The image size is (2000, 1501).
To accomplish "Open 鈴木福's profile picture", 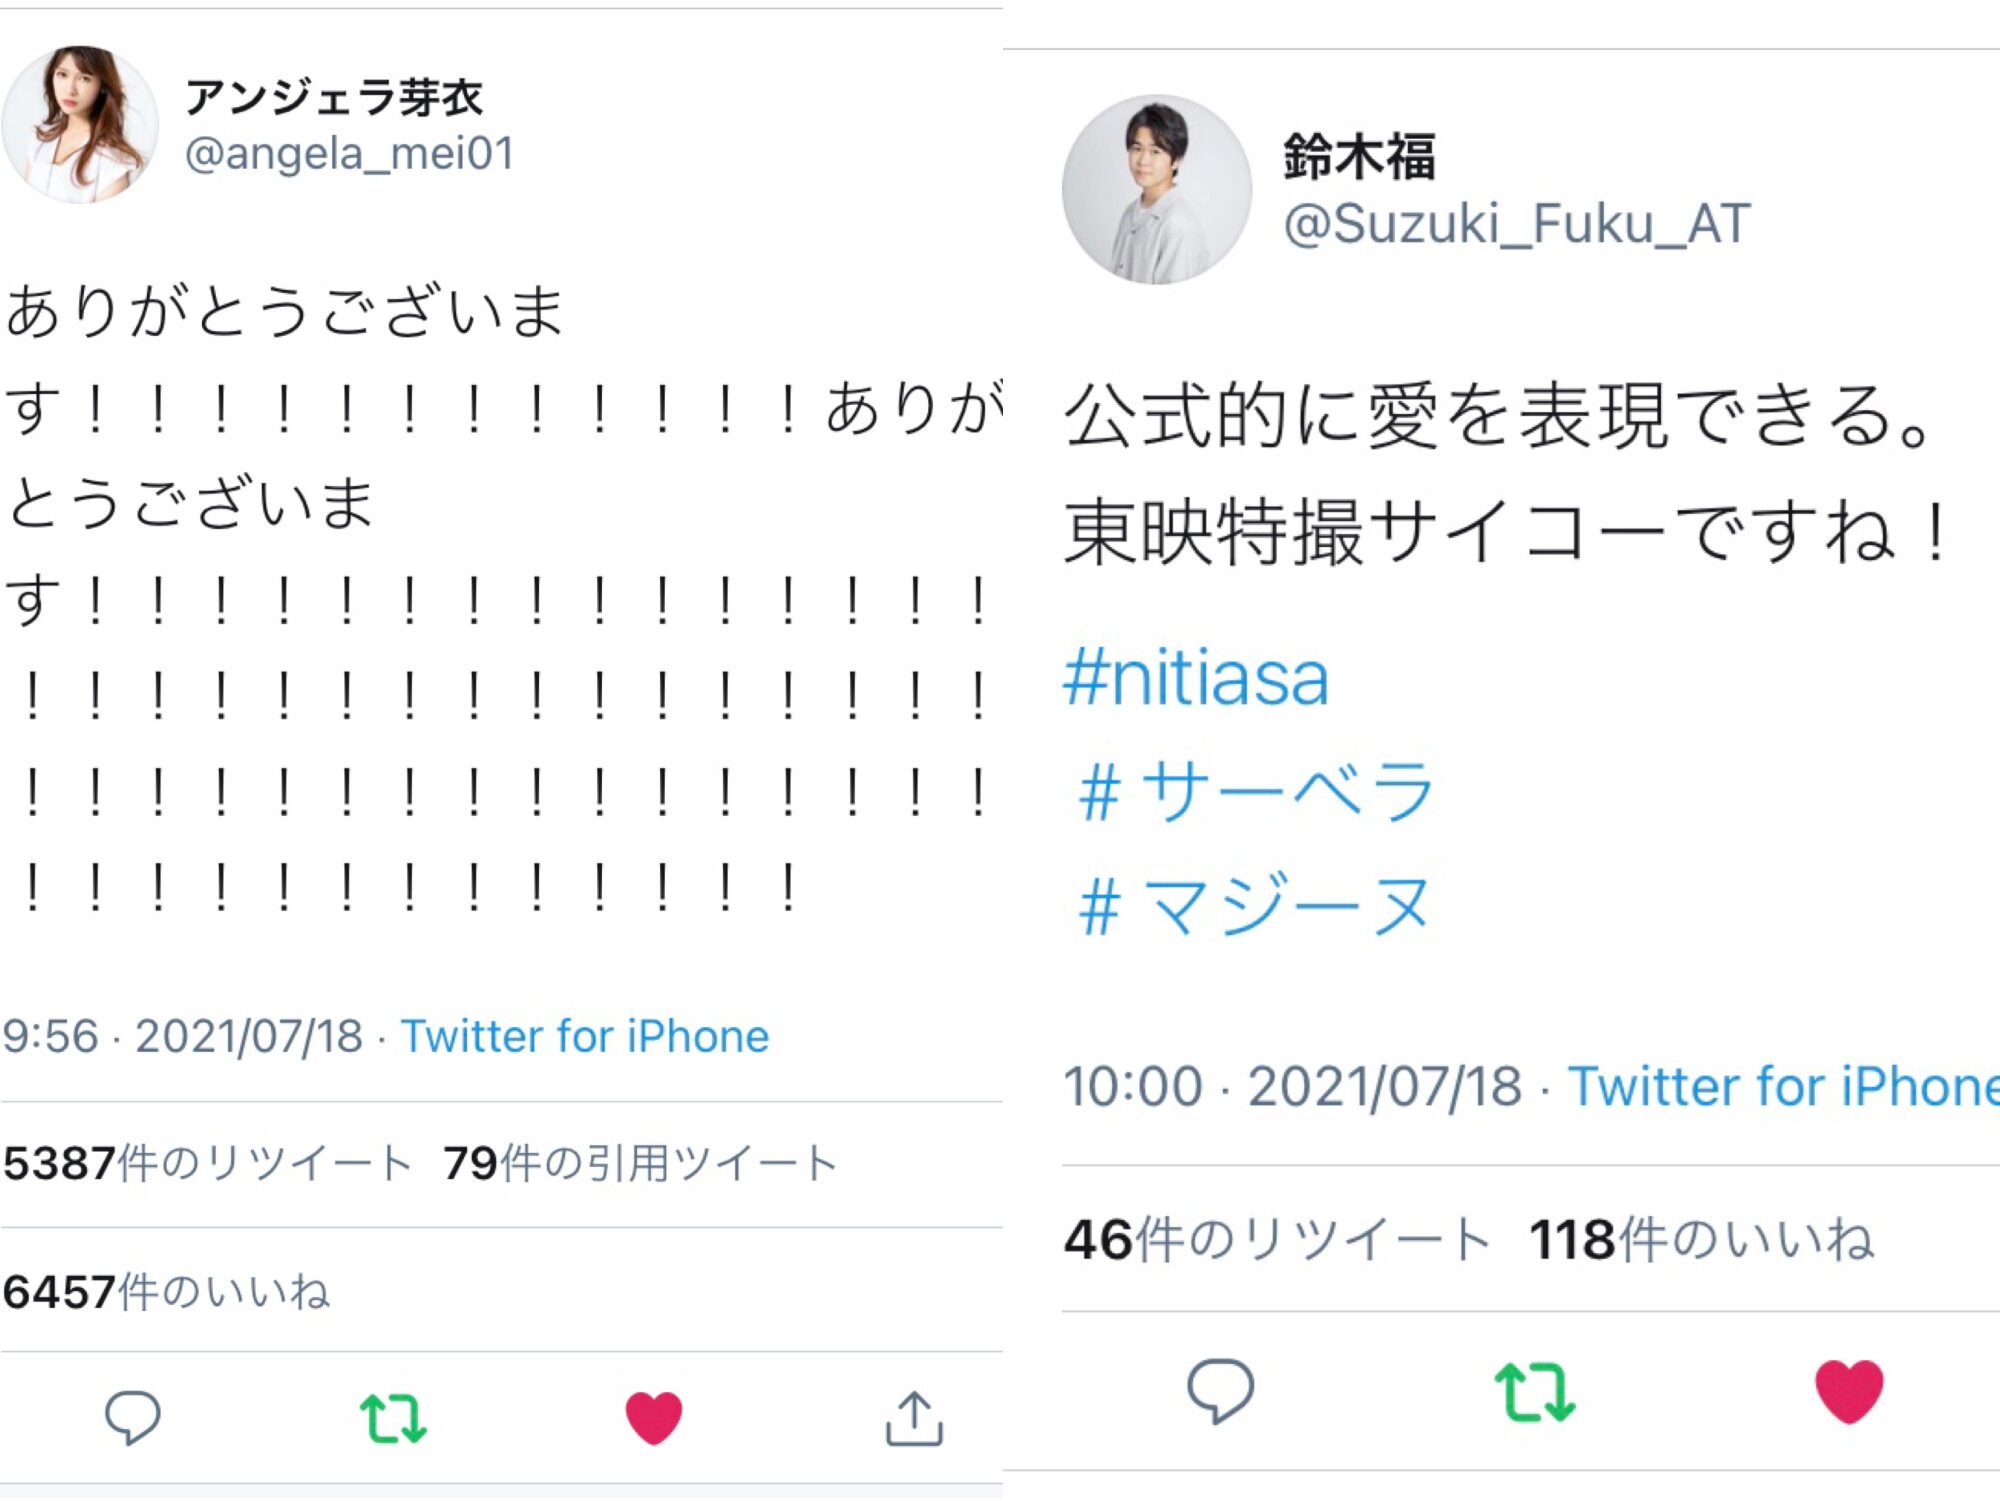I will coord(1156,189).
